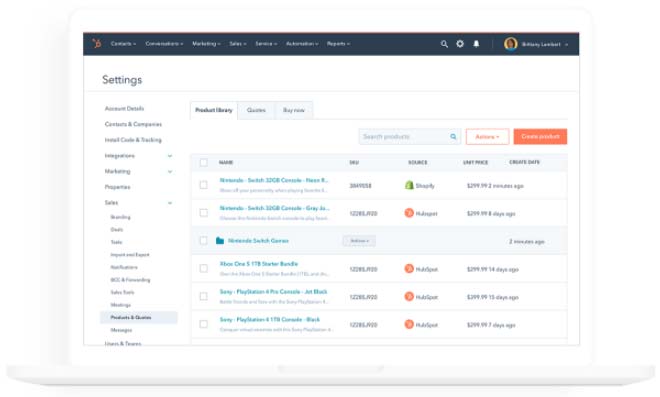Sort by the SKU column header
The image size is (660, 397).
click(x=354, y=163)
